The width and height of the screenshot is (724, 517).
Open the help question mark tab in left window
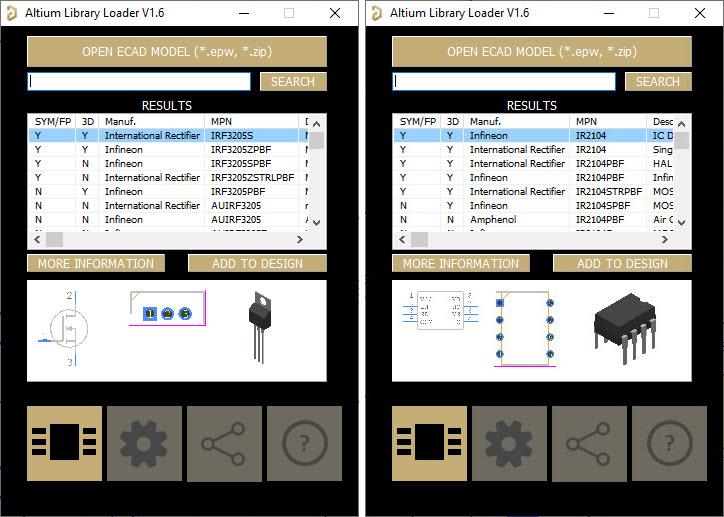(304, 443)
